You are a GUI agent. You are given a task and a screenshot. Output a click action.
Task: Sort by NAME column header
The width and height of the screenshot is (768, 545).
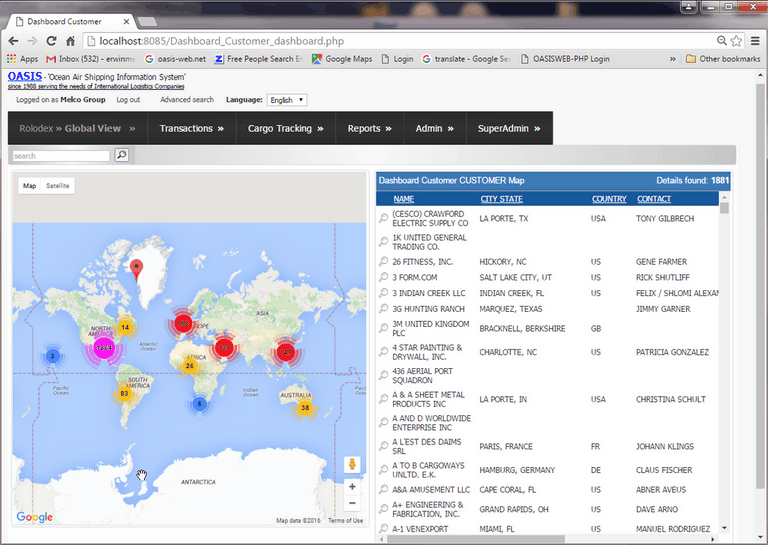click(404, 199)
